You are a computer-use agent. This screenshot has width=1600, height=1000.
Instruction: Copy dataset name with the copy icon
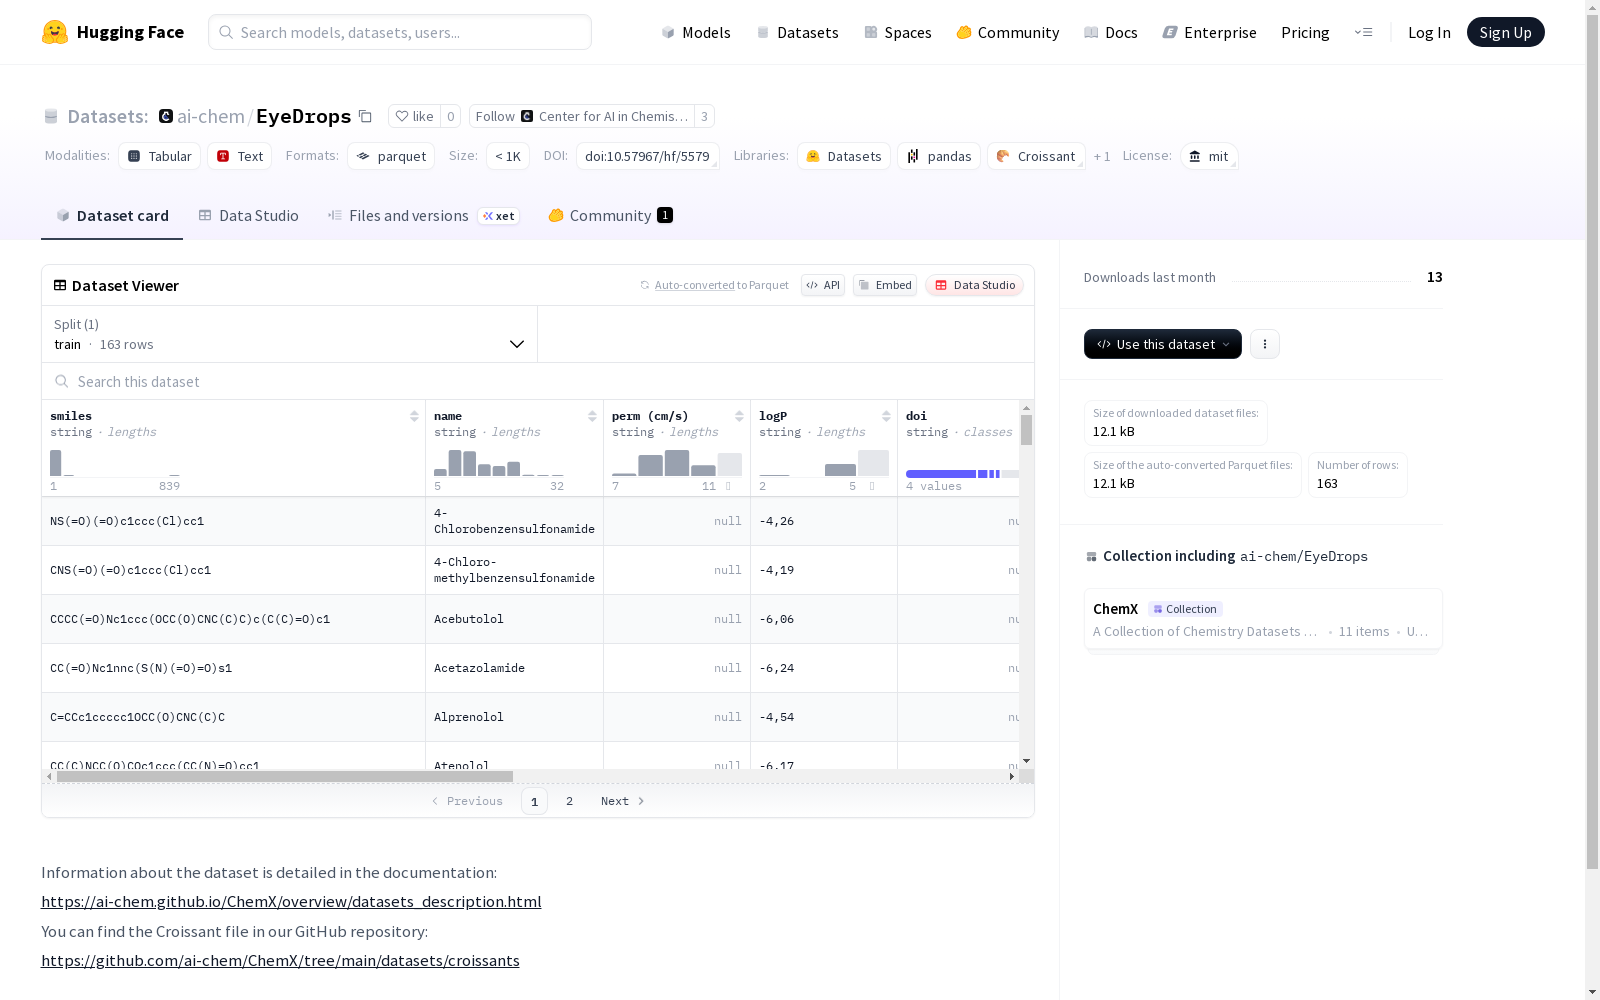click(x=366, y=117)
